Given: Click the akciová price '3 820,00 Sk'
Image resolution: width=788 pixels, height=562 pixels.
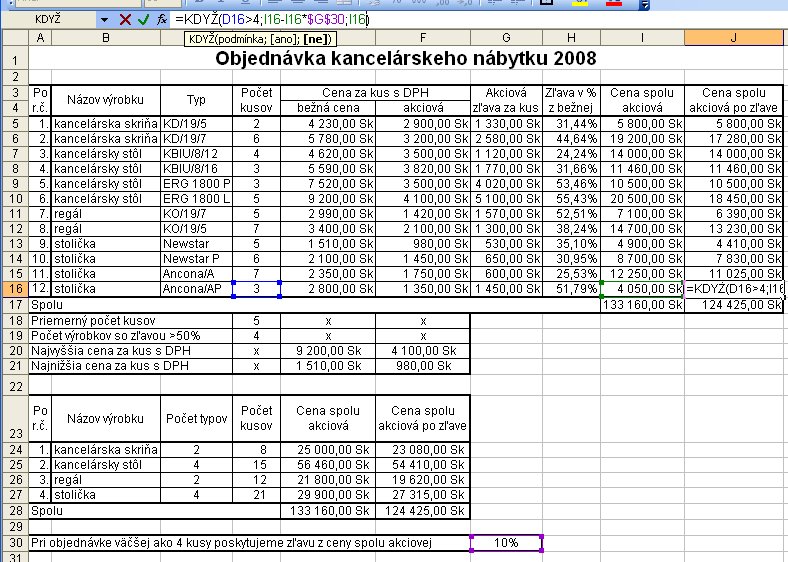Looking at the screenshot, I should (423, 169).
